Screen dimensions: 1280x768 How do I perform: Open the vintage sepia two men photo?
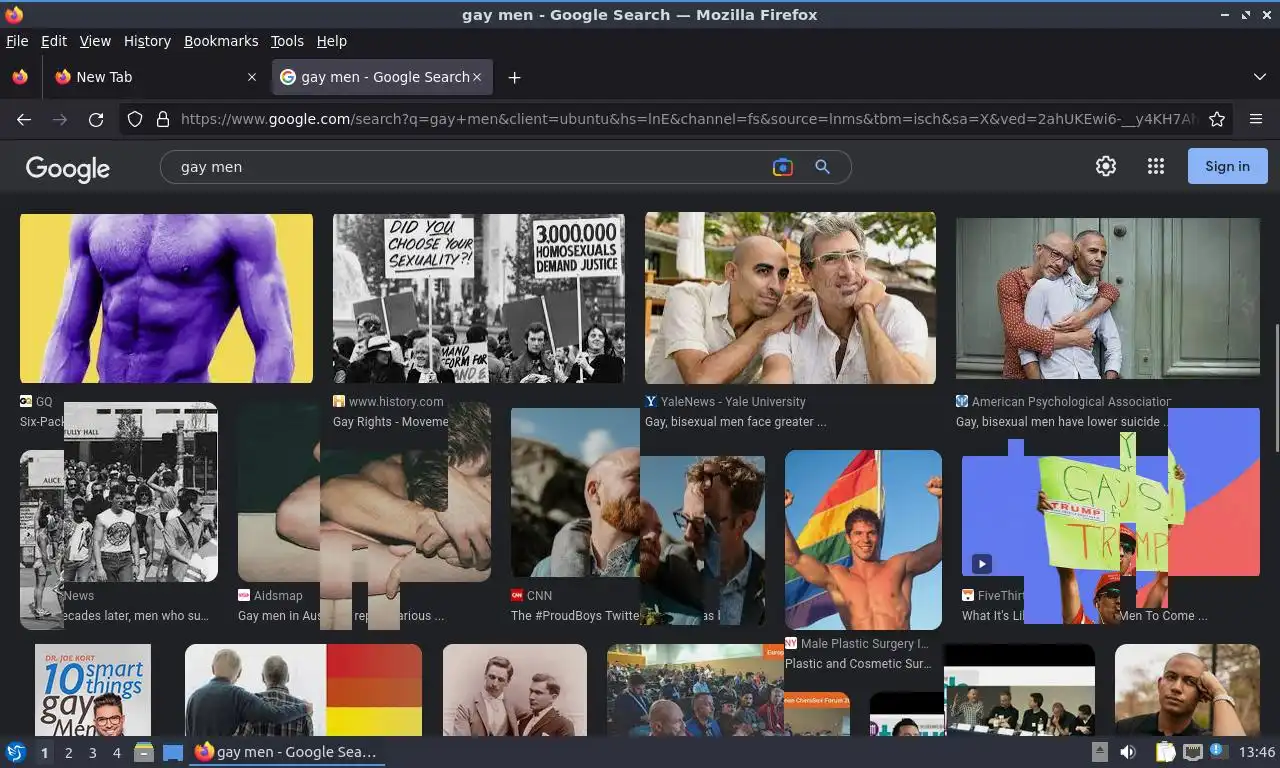515,690
